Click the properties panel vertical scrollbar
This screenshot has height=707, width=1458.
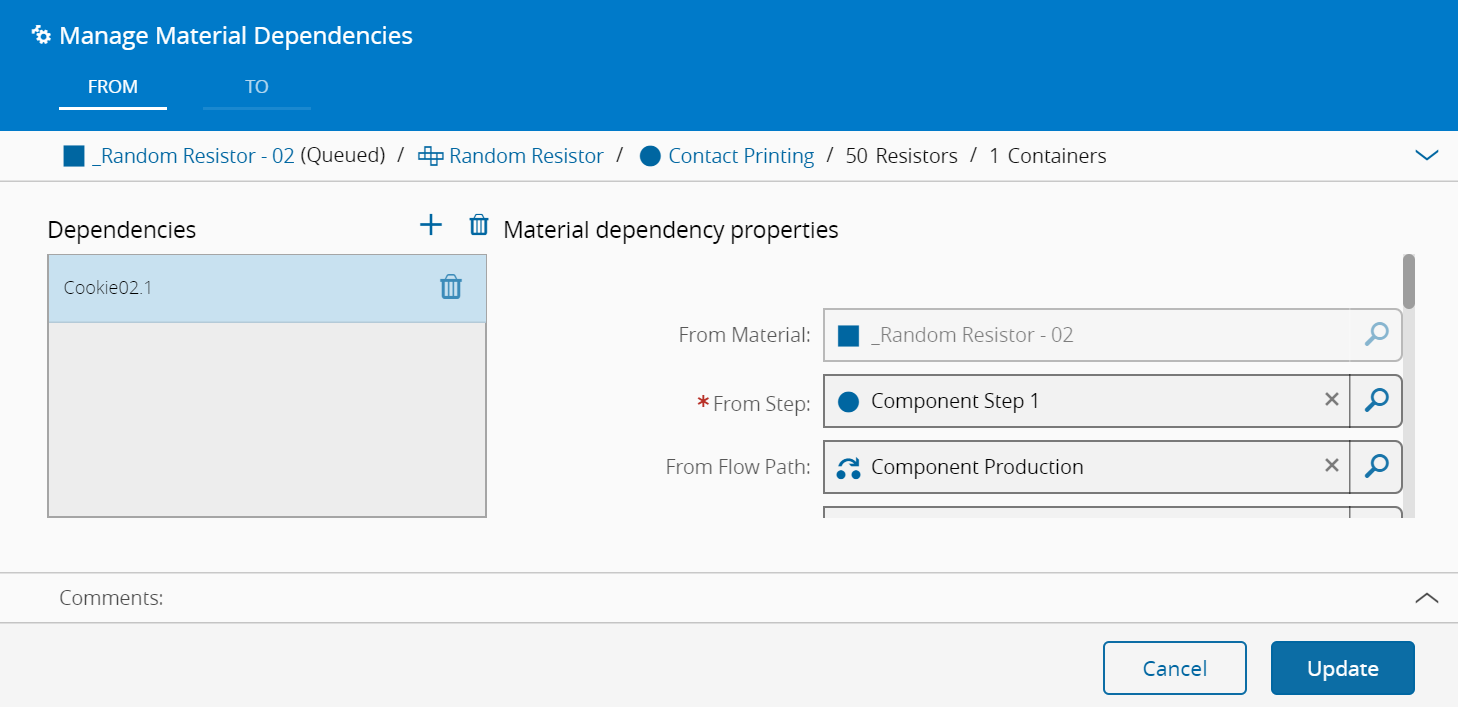[1409, 282]
